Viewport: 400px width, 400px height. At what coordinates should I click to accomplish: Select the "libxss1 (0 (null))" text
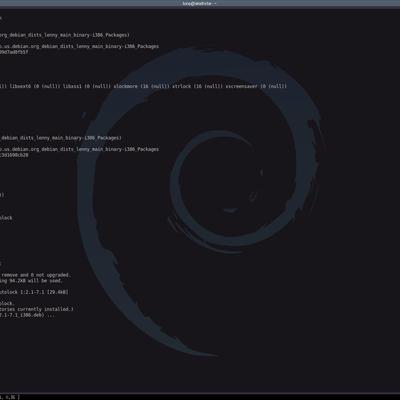[x=87, y=86]
